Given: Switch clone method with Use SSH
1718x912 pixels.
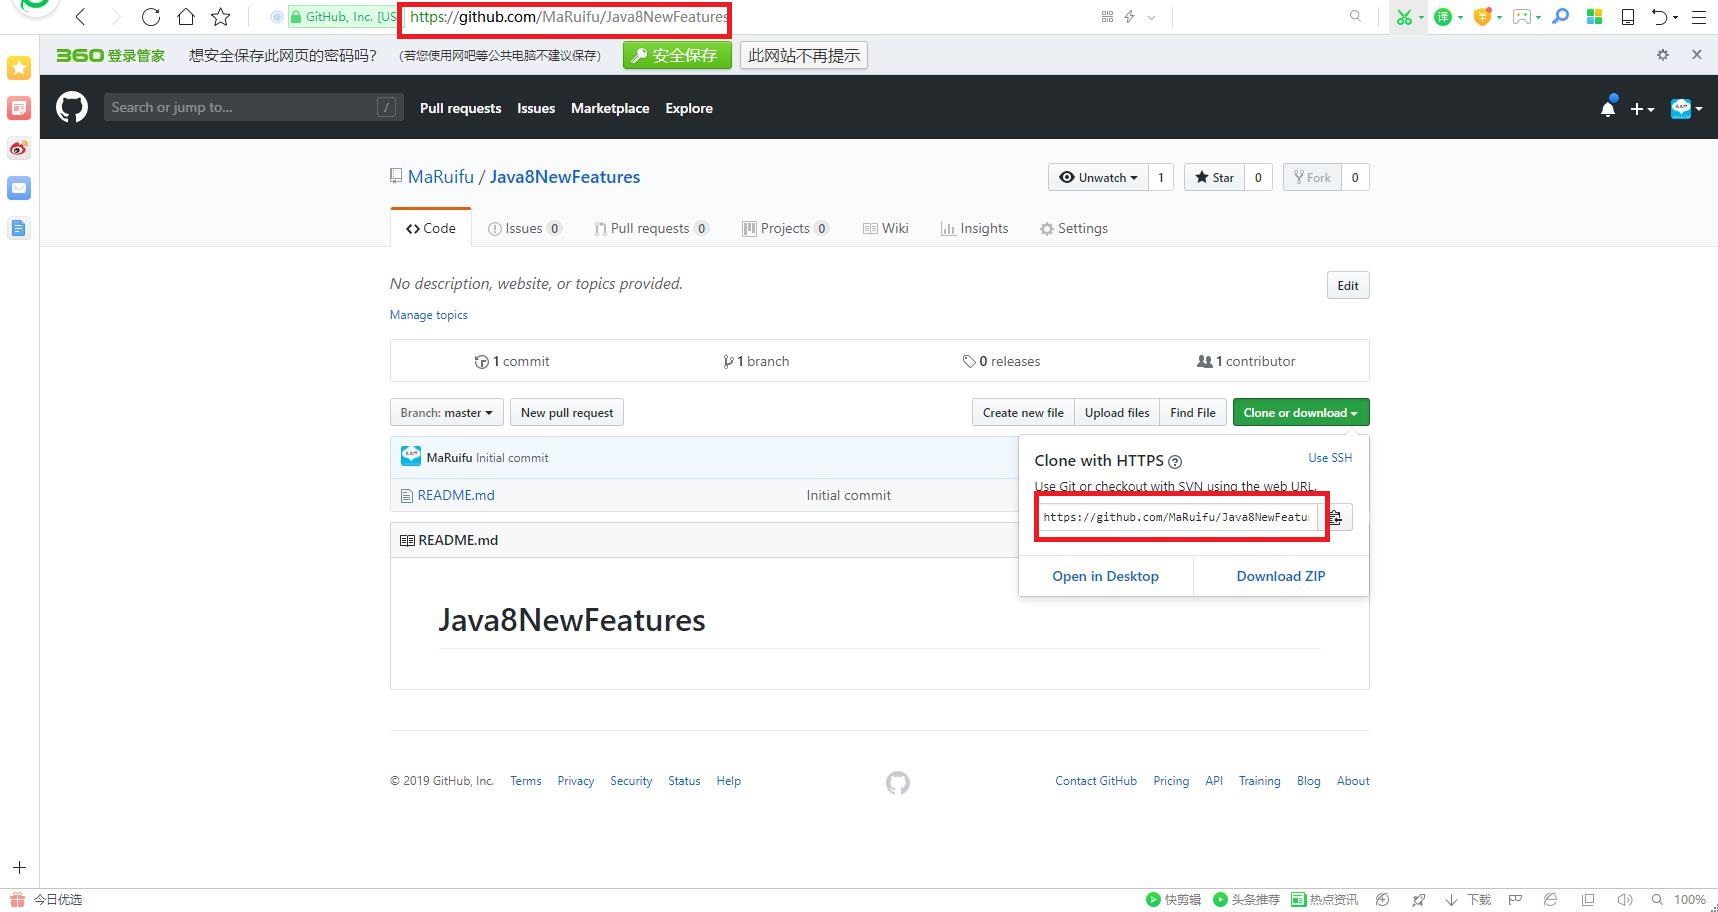Looking at the screenshot, I should tap(1330, 457).
